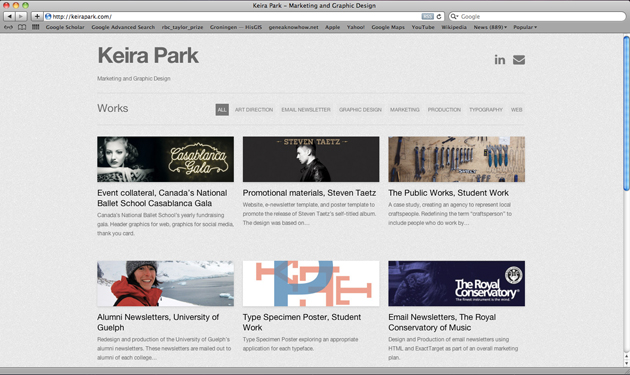
Task: Open the Steven Taetz thumbnail image
Action: coord(311,159)
